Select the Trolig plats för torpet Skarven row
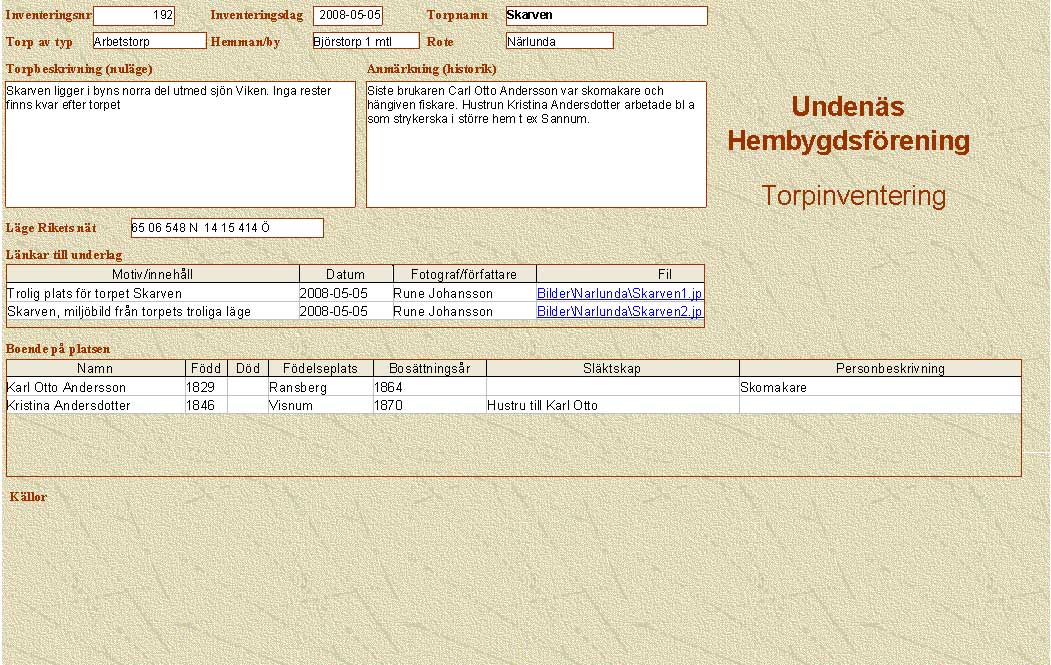 tap(152, 294)
